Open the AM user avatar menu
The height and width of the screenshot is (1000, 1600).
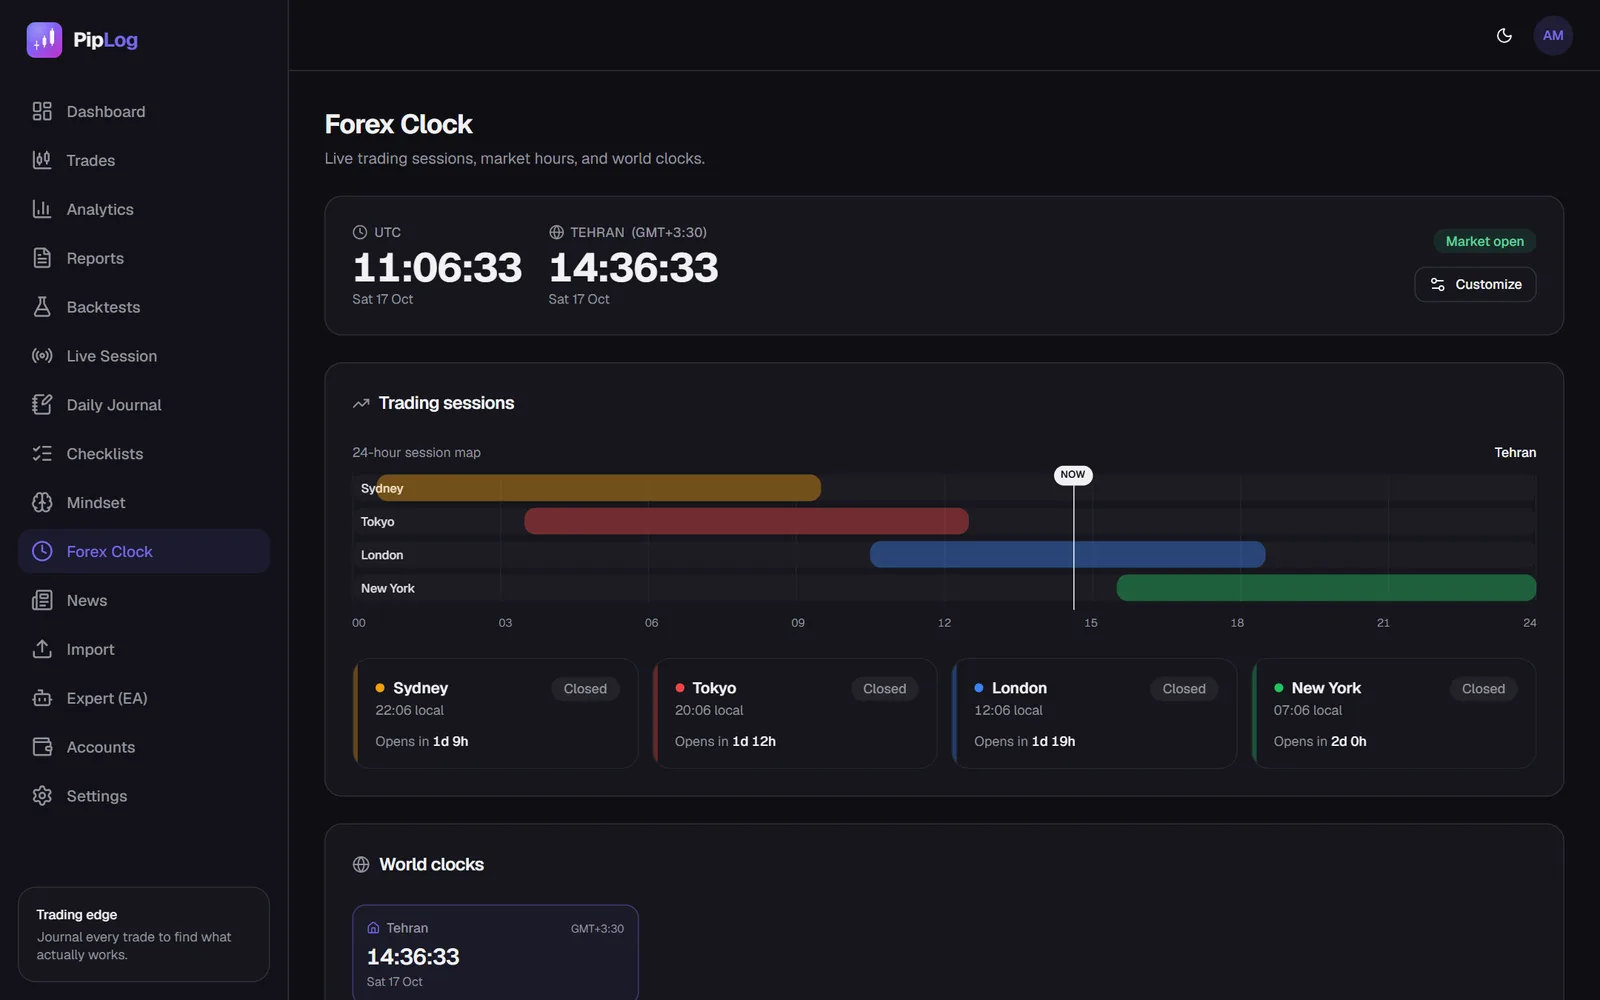click(1553, 36)
